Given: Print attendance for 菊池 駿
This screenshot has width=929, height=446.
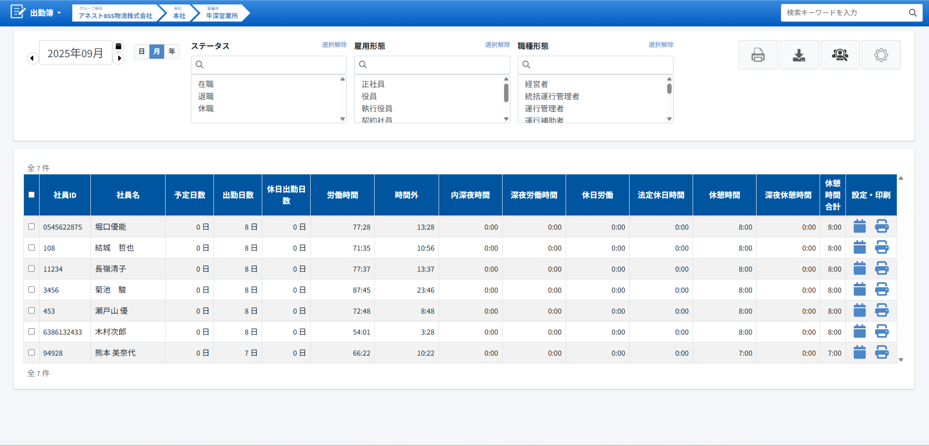Looking at the screenshot, I should click(882, 290).
